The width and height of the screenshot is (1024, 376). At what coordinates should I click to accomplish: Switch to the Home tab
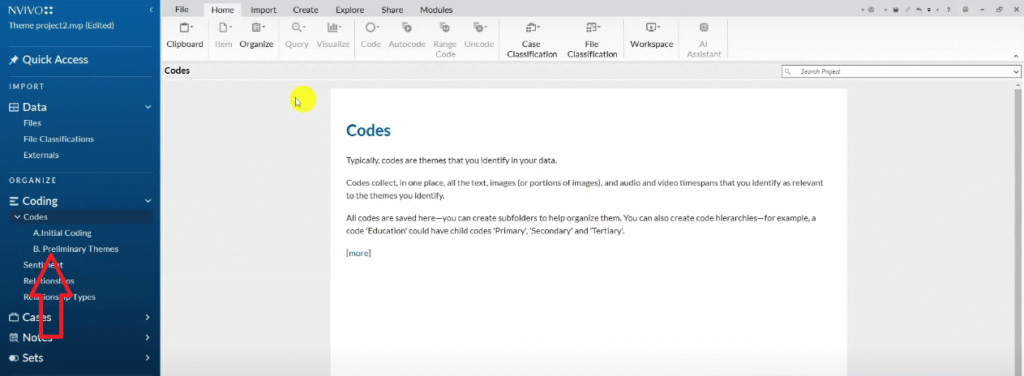(x=223, y=10)
